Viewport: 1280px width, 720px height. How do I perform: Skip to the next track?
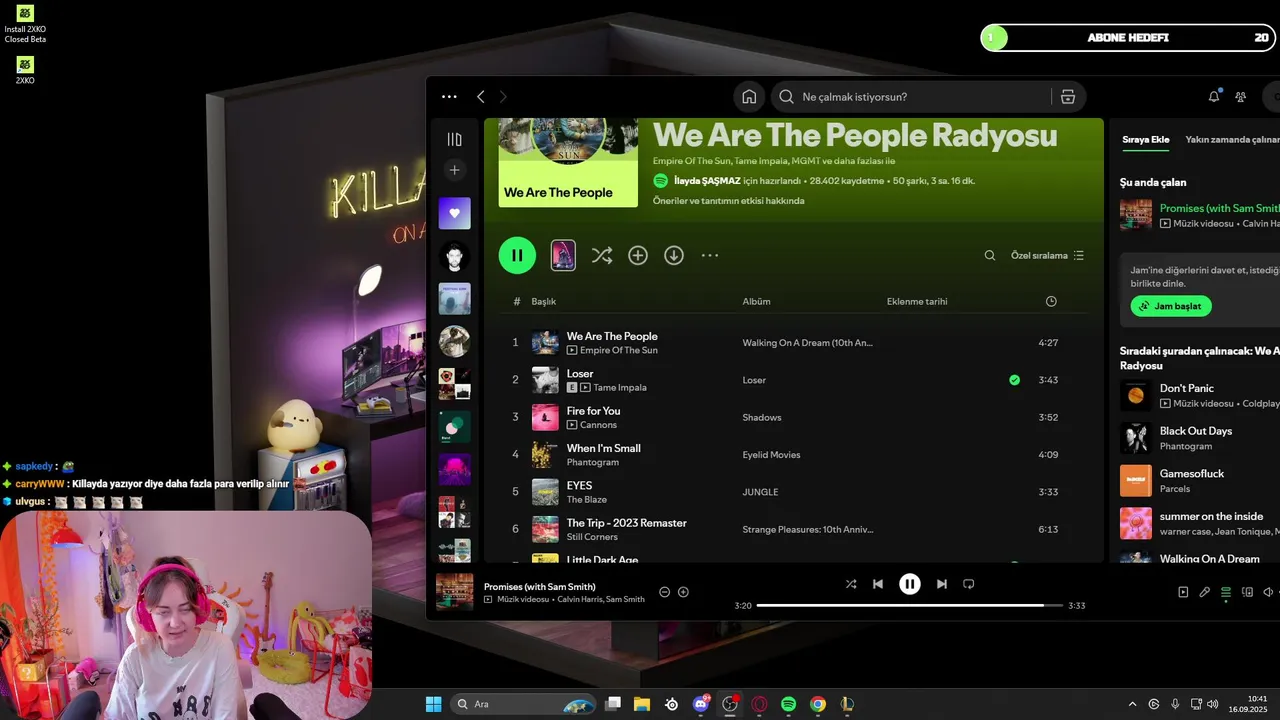click(941, 584)
